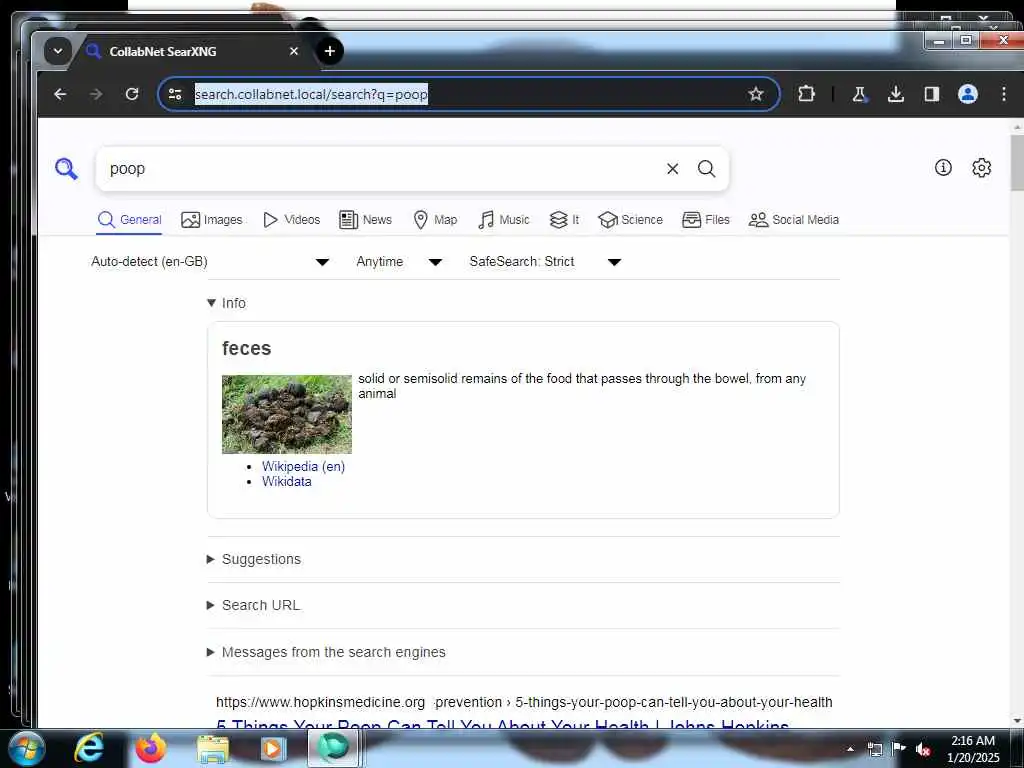Screen dimensions: 1024x768
Task: Select the General category tab
Action: coord(129,219)
